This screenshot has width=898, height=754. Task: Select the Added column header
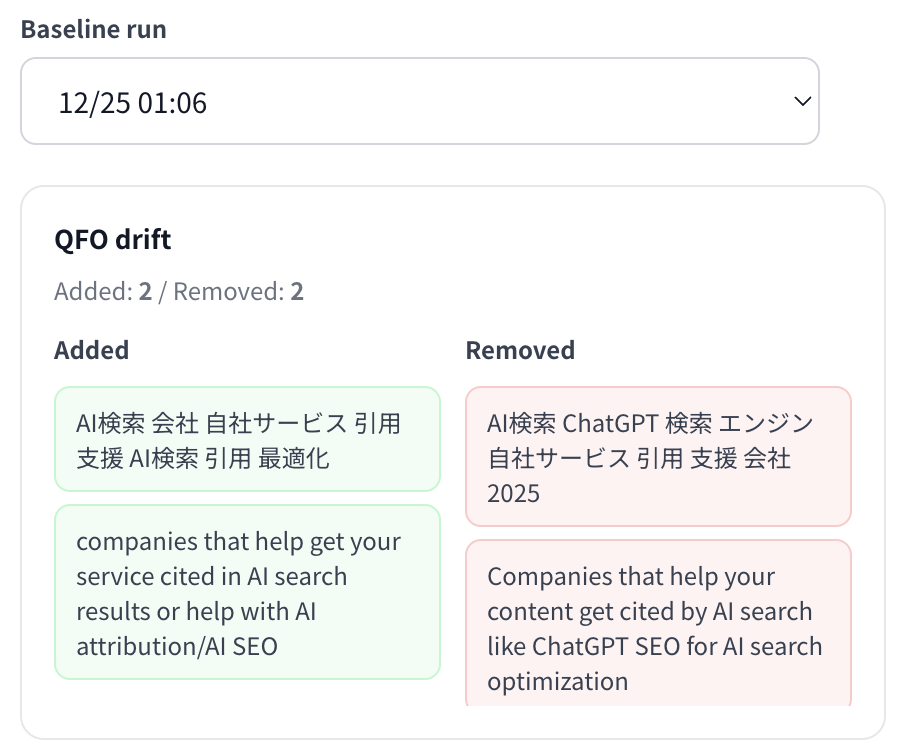[x=91, y=350]
